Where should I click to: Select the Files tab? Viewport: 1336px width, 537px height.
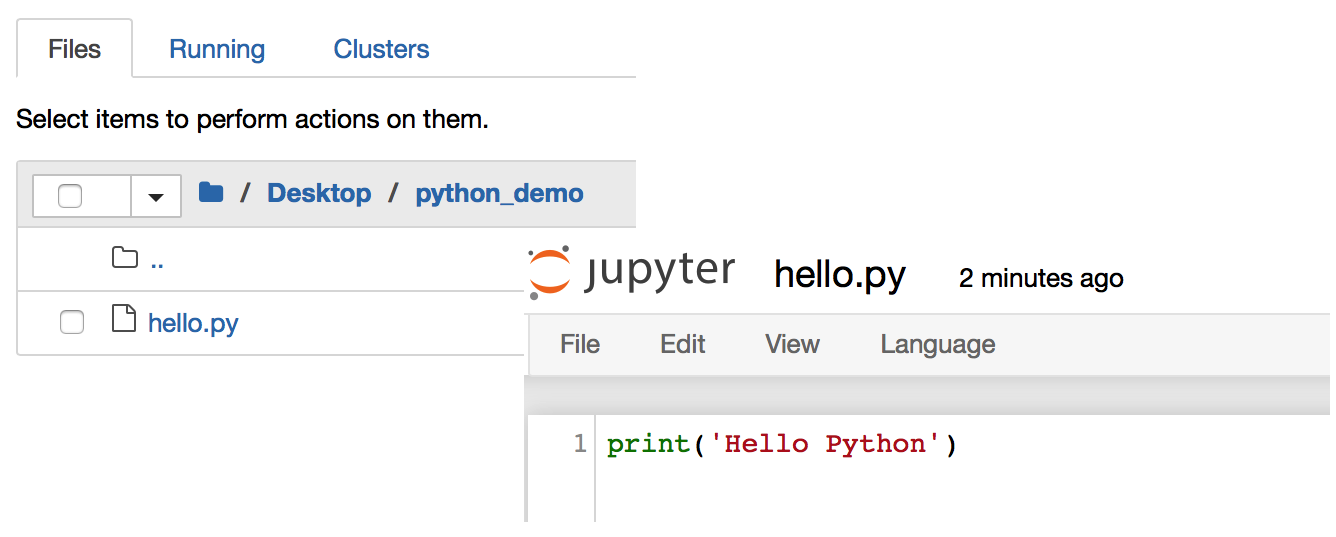[x=75, y=49]
